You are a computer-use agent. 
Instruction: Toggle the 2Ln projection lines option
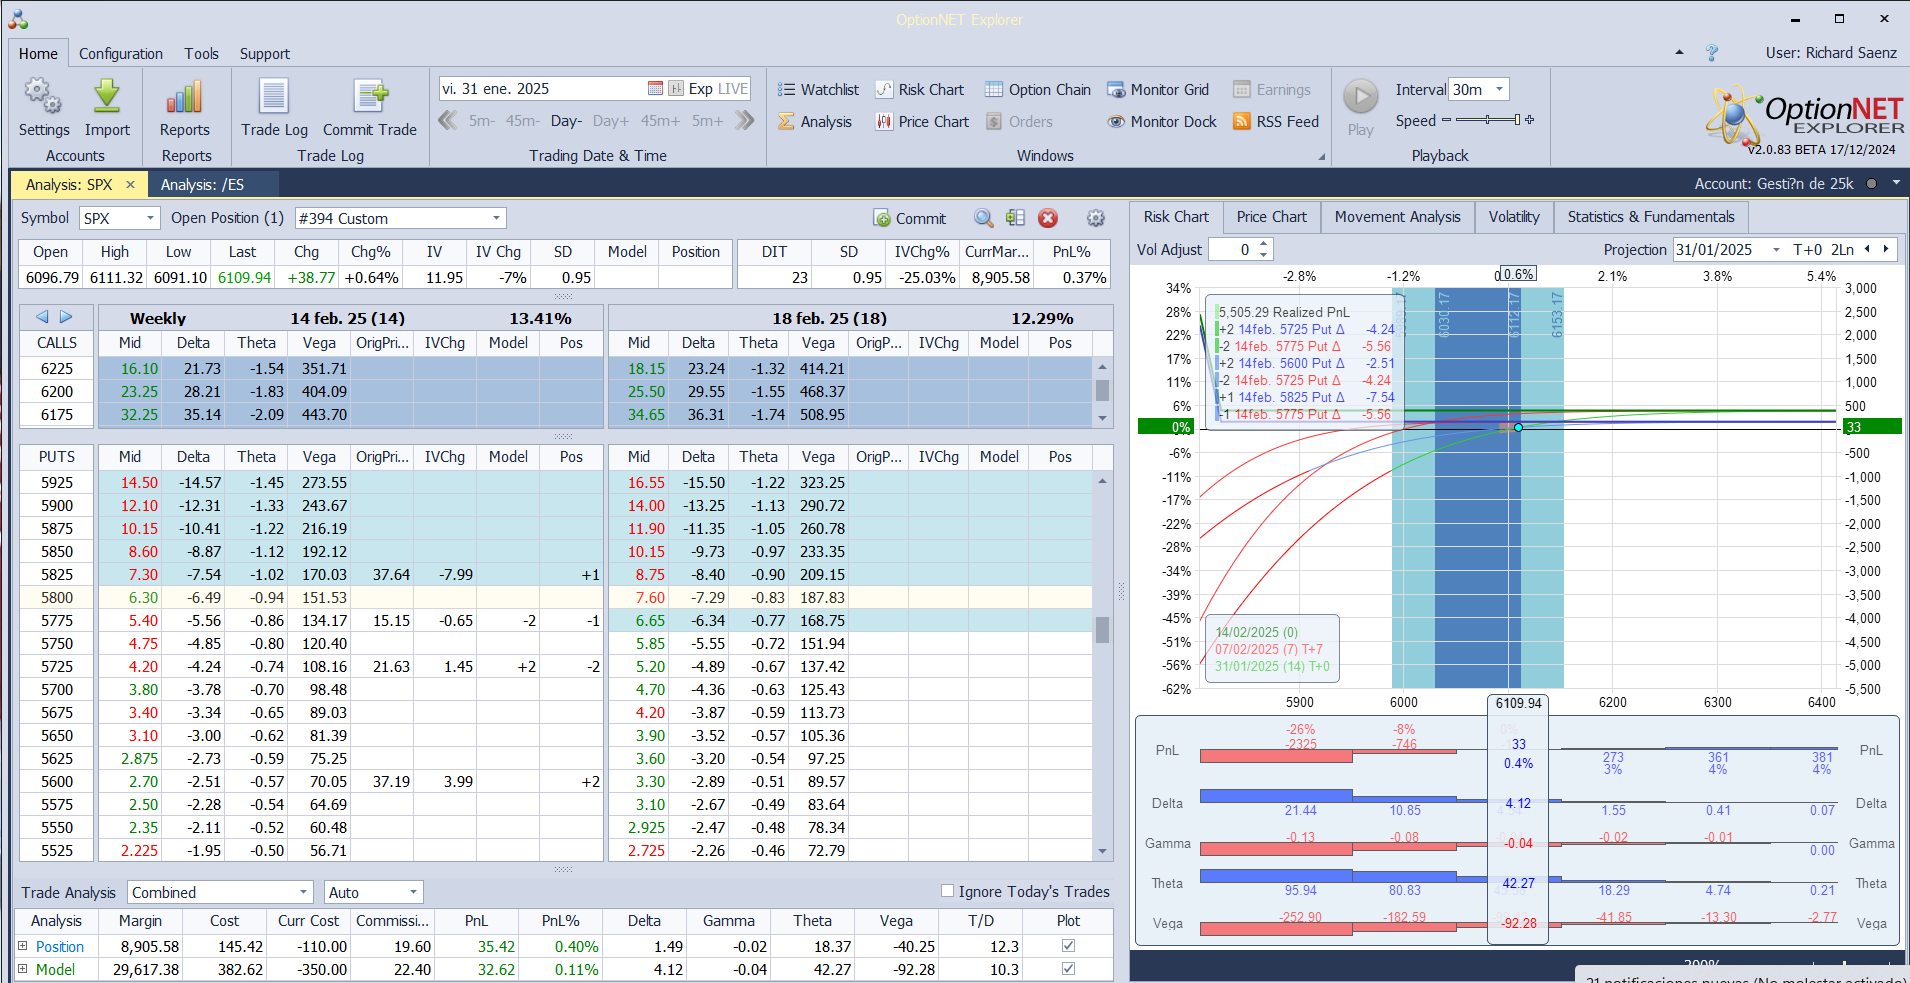[x=1842, y=250]
